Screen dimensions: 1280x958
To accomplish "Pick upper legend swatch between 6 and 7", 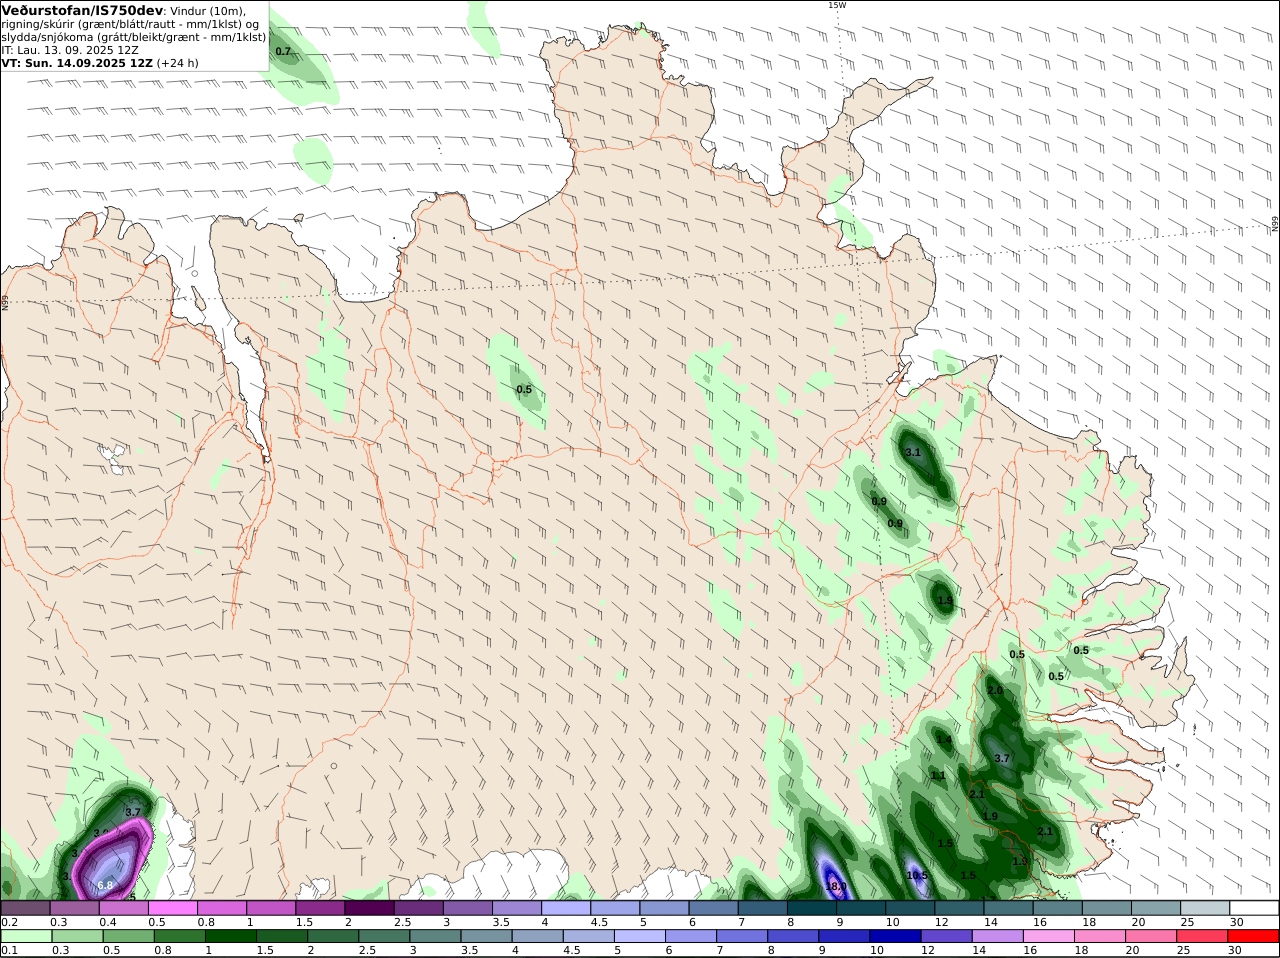I will point(713,908).
